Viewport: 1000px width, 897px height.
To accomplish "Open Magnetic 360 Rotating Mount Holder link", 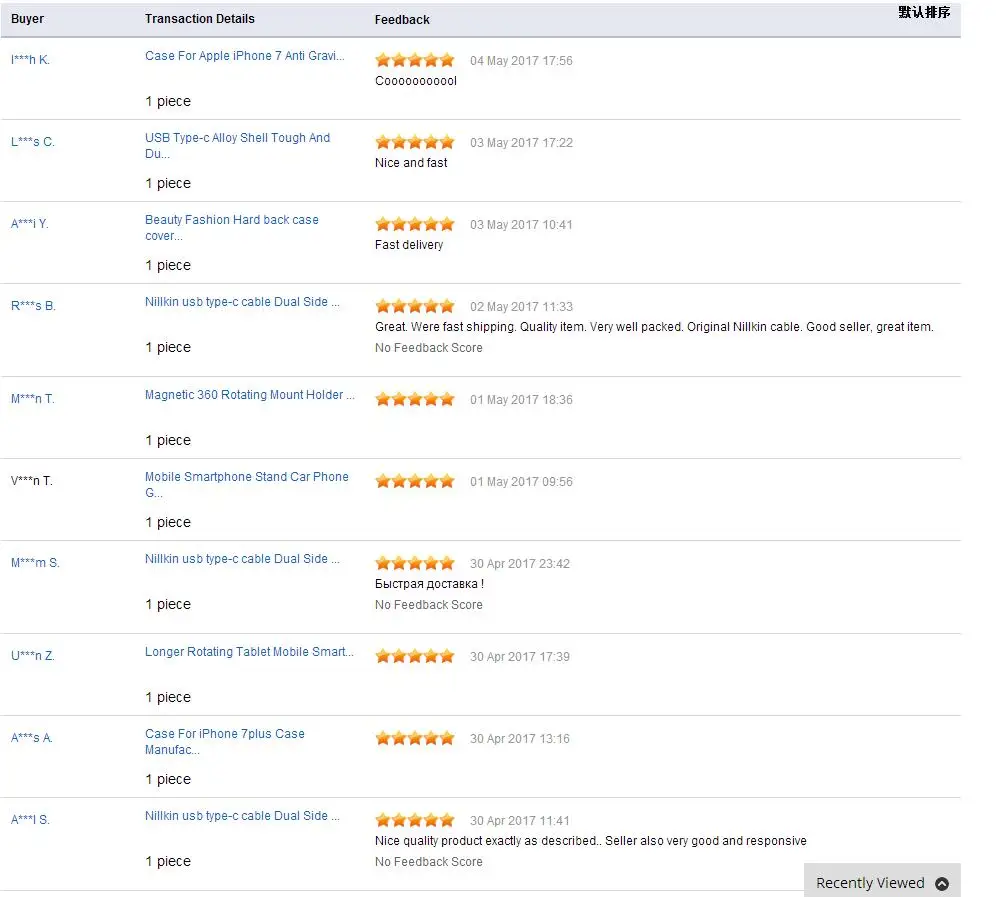I will (x=249, y=395).
